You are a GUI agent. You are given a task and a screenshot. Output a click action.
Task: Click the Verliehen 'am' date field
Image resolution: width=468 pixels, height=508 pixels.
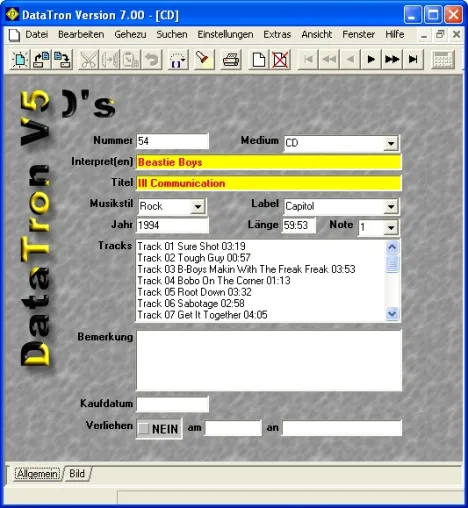click(x=233, y=428)
